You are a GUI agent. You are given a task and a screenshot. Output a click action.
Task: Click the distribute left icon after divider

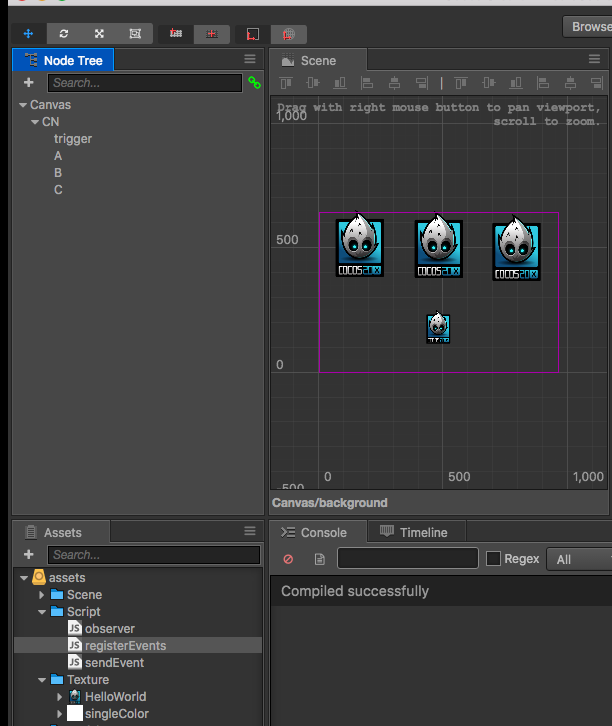[543, 83]
